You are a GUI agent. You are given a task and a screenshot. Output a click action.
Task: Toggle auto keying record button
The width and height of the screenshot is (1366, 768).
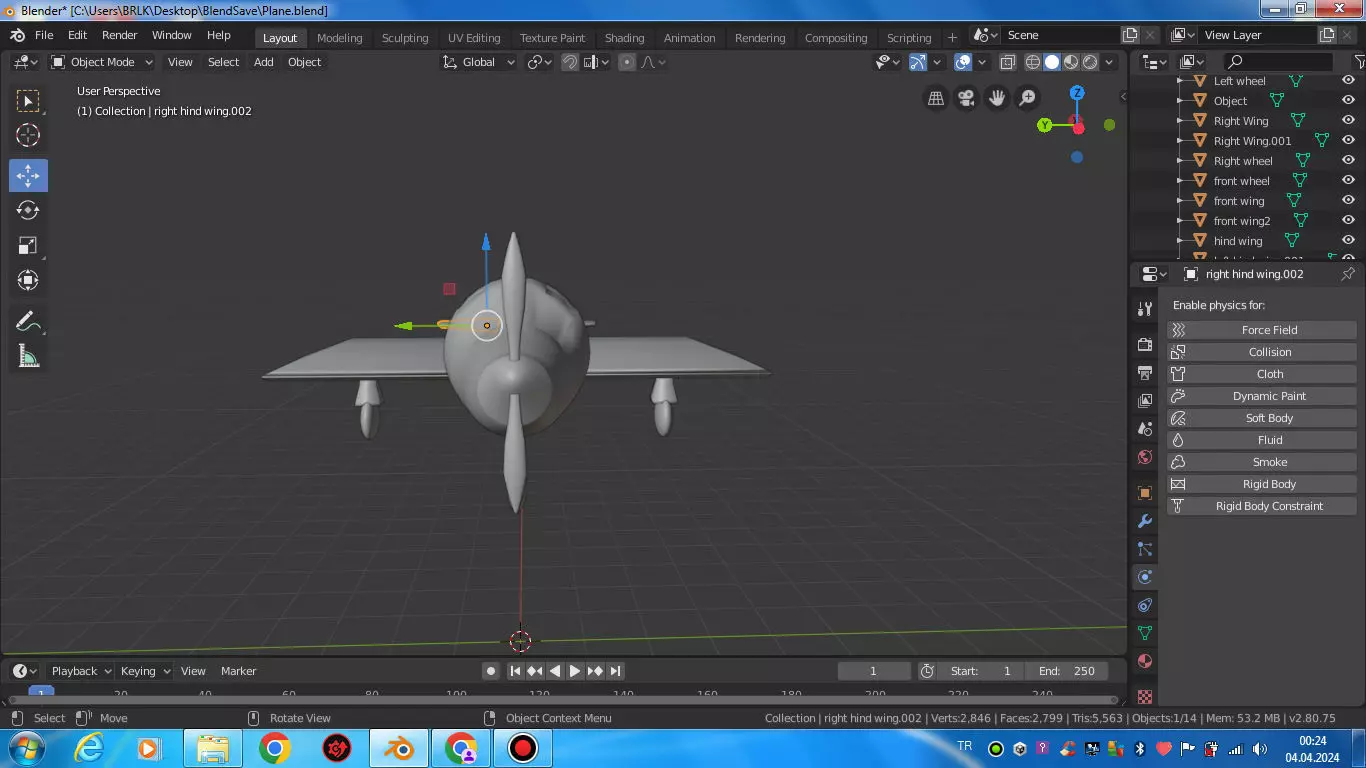coord(491,671)
